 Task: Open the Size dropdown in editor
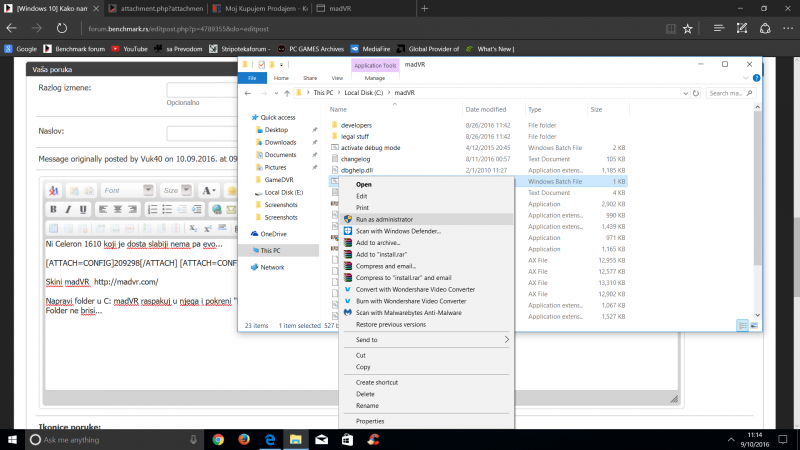coord(176,190)
